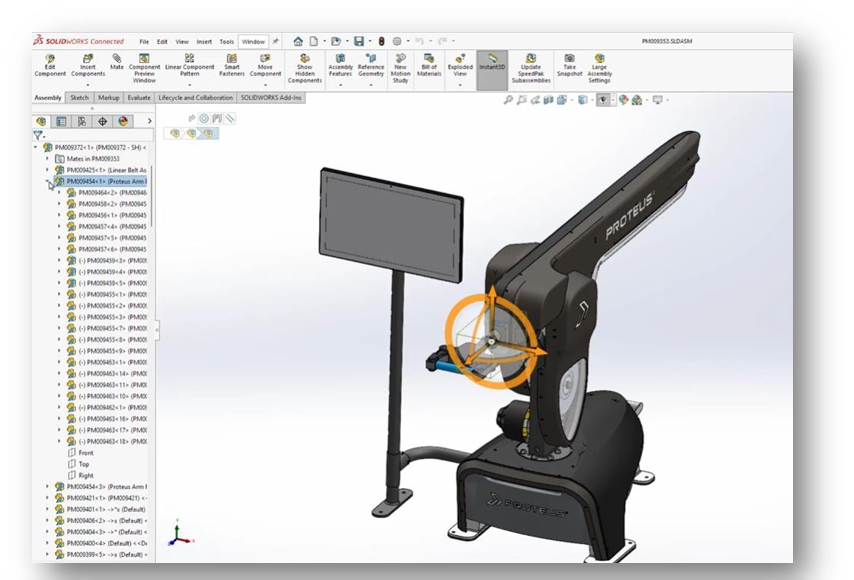
Task: Open the filter funnel in the feature tree
Action: (x=38, y=135)
